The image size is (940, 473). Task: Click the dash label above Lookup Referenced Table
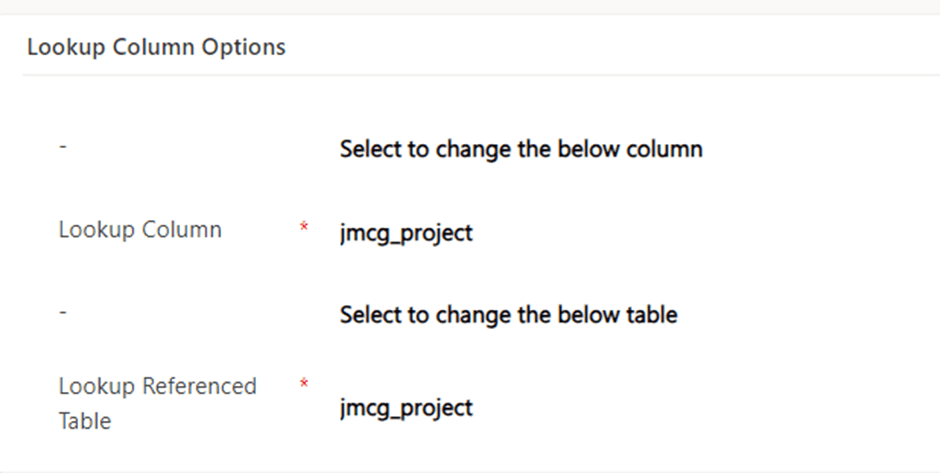tap(63, 313)
